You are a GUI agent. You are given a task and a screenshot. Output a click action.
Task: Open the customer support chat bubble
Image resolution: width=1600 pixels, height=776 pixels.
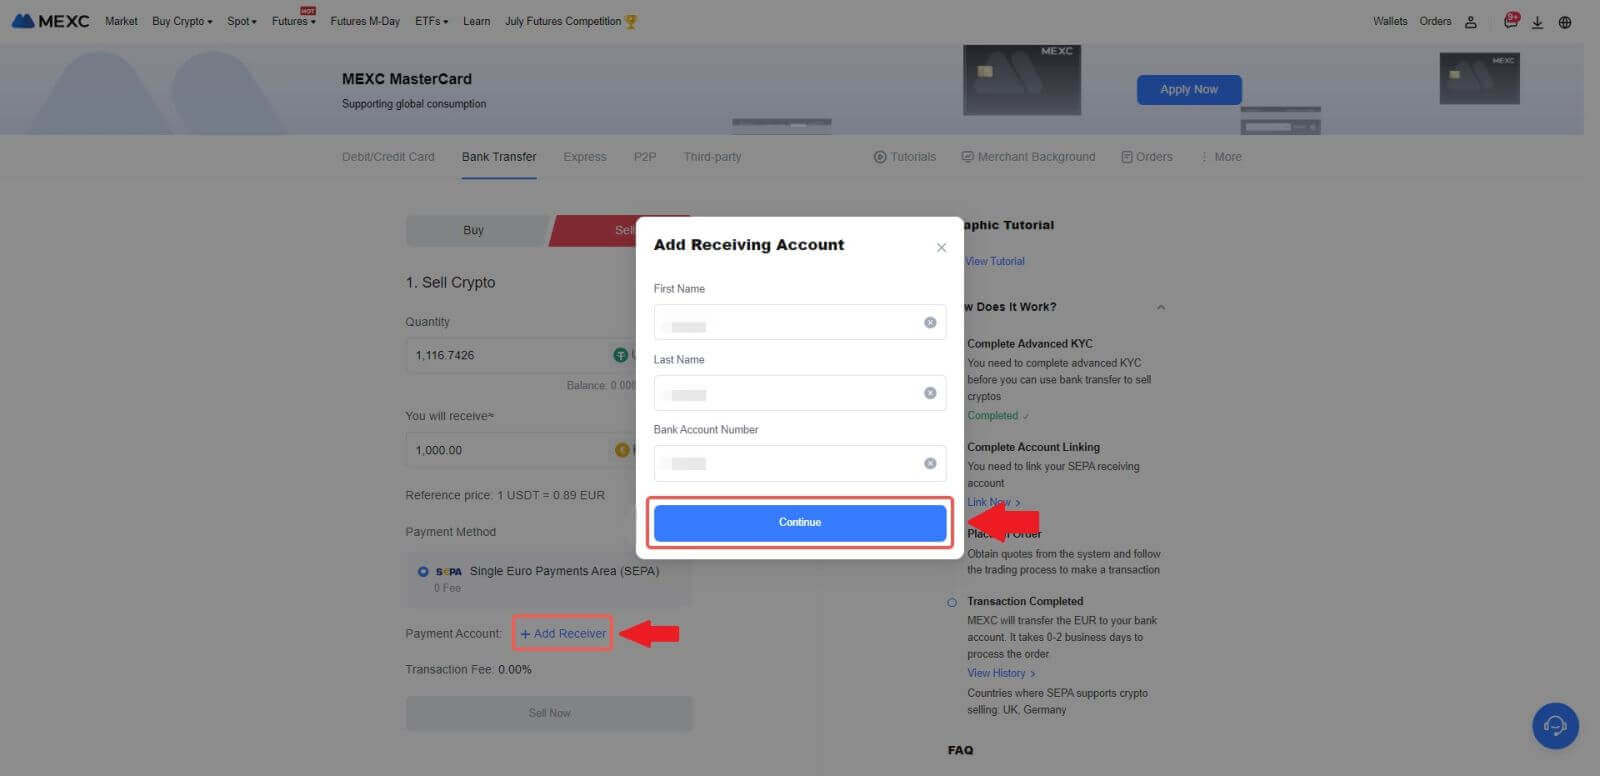point(1555,725)
